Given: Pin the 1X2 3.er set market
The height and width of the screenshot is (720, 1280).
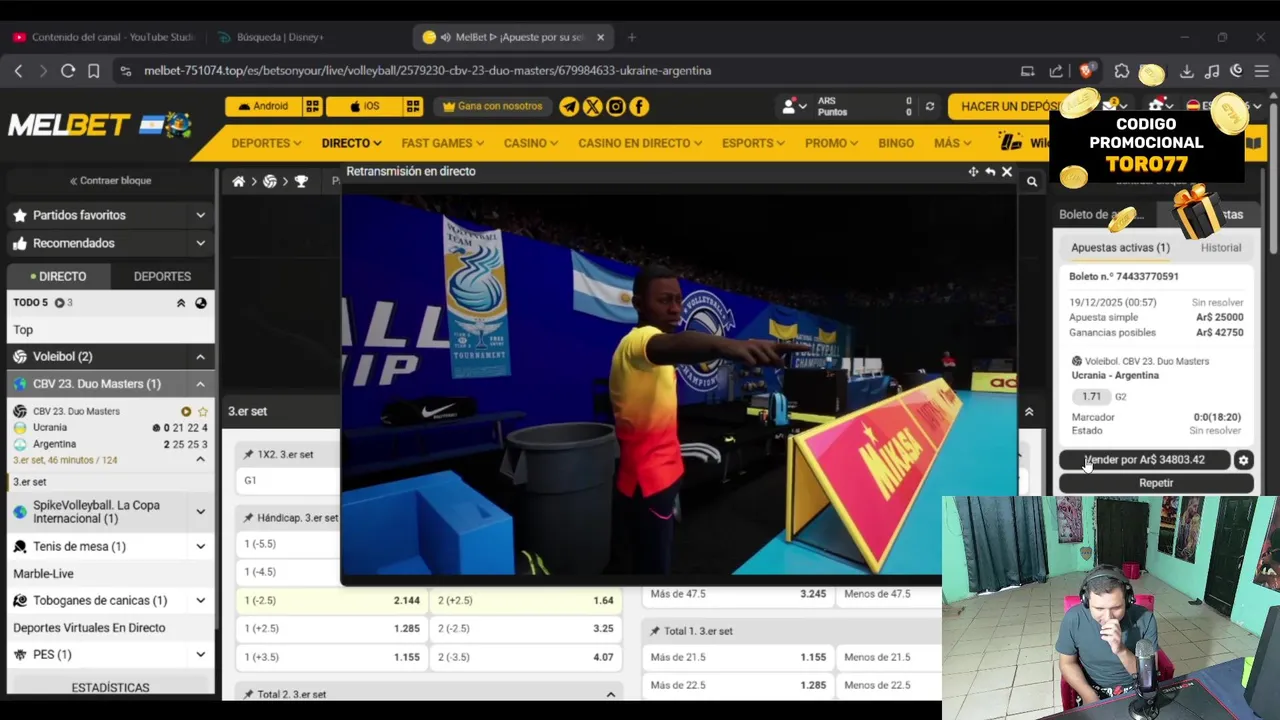Looking at the screenshot, I should (x=248, y=454).
